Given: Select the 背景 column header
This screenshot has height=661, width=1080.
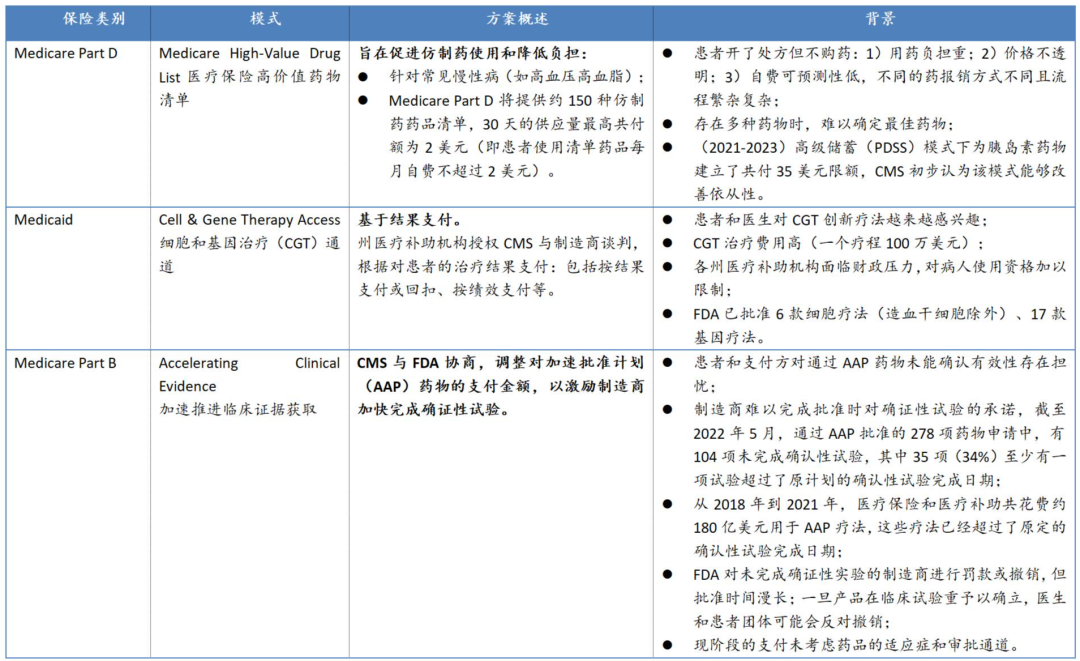Looking at the screenshot, I should click(x=865, y=19).
